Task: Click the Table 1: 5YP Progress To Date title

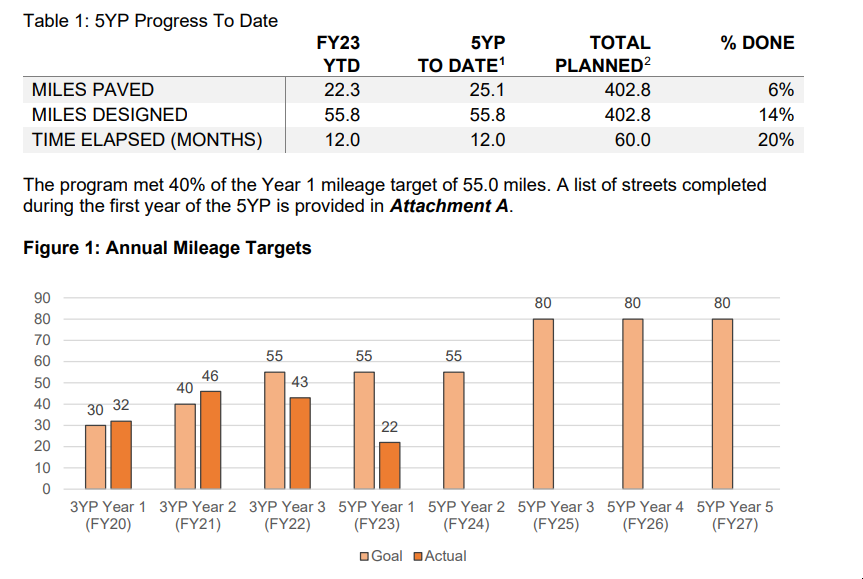Action: [x=150, y=20]
